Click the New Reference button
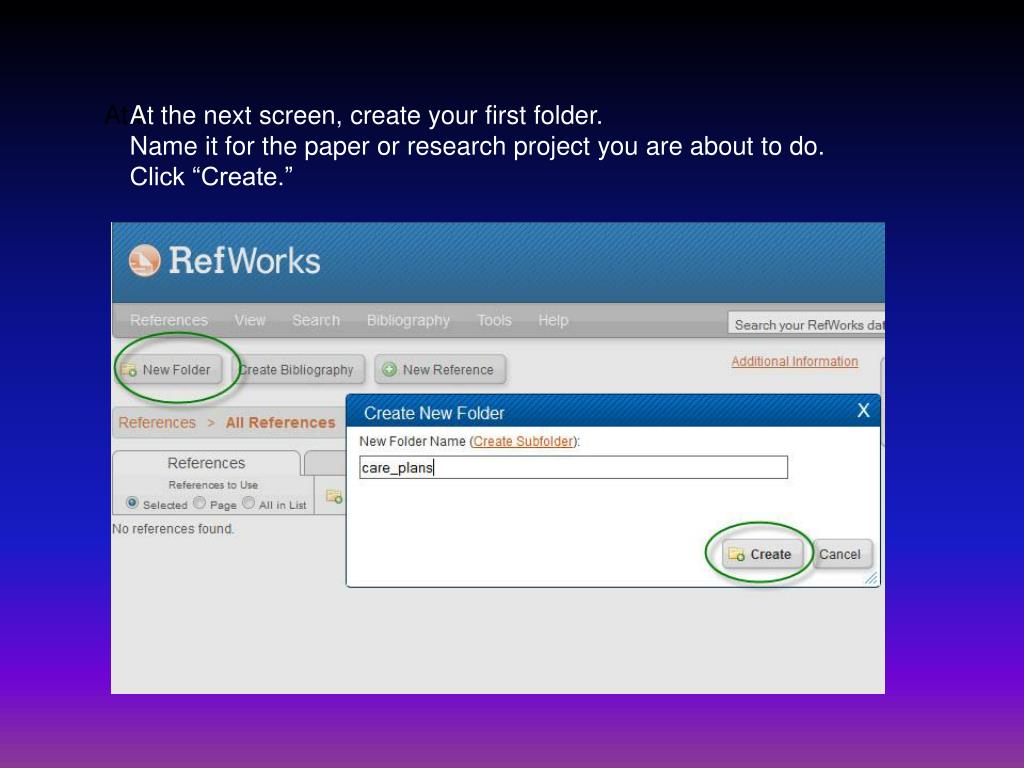This screenshot has width=1024, height=768. click(x=440, y=370)
